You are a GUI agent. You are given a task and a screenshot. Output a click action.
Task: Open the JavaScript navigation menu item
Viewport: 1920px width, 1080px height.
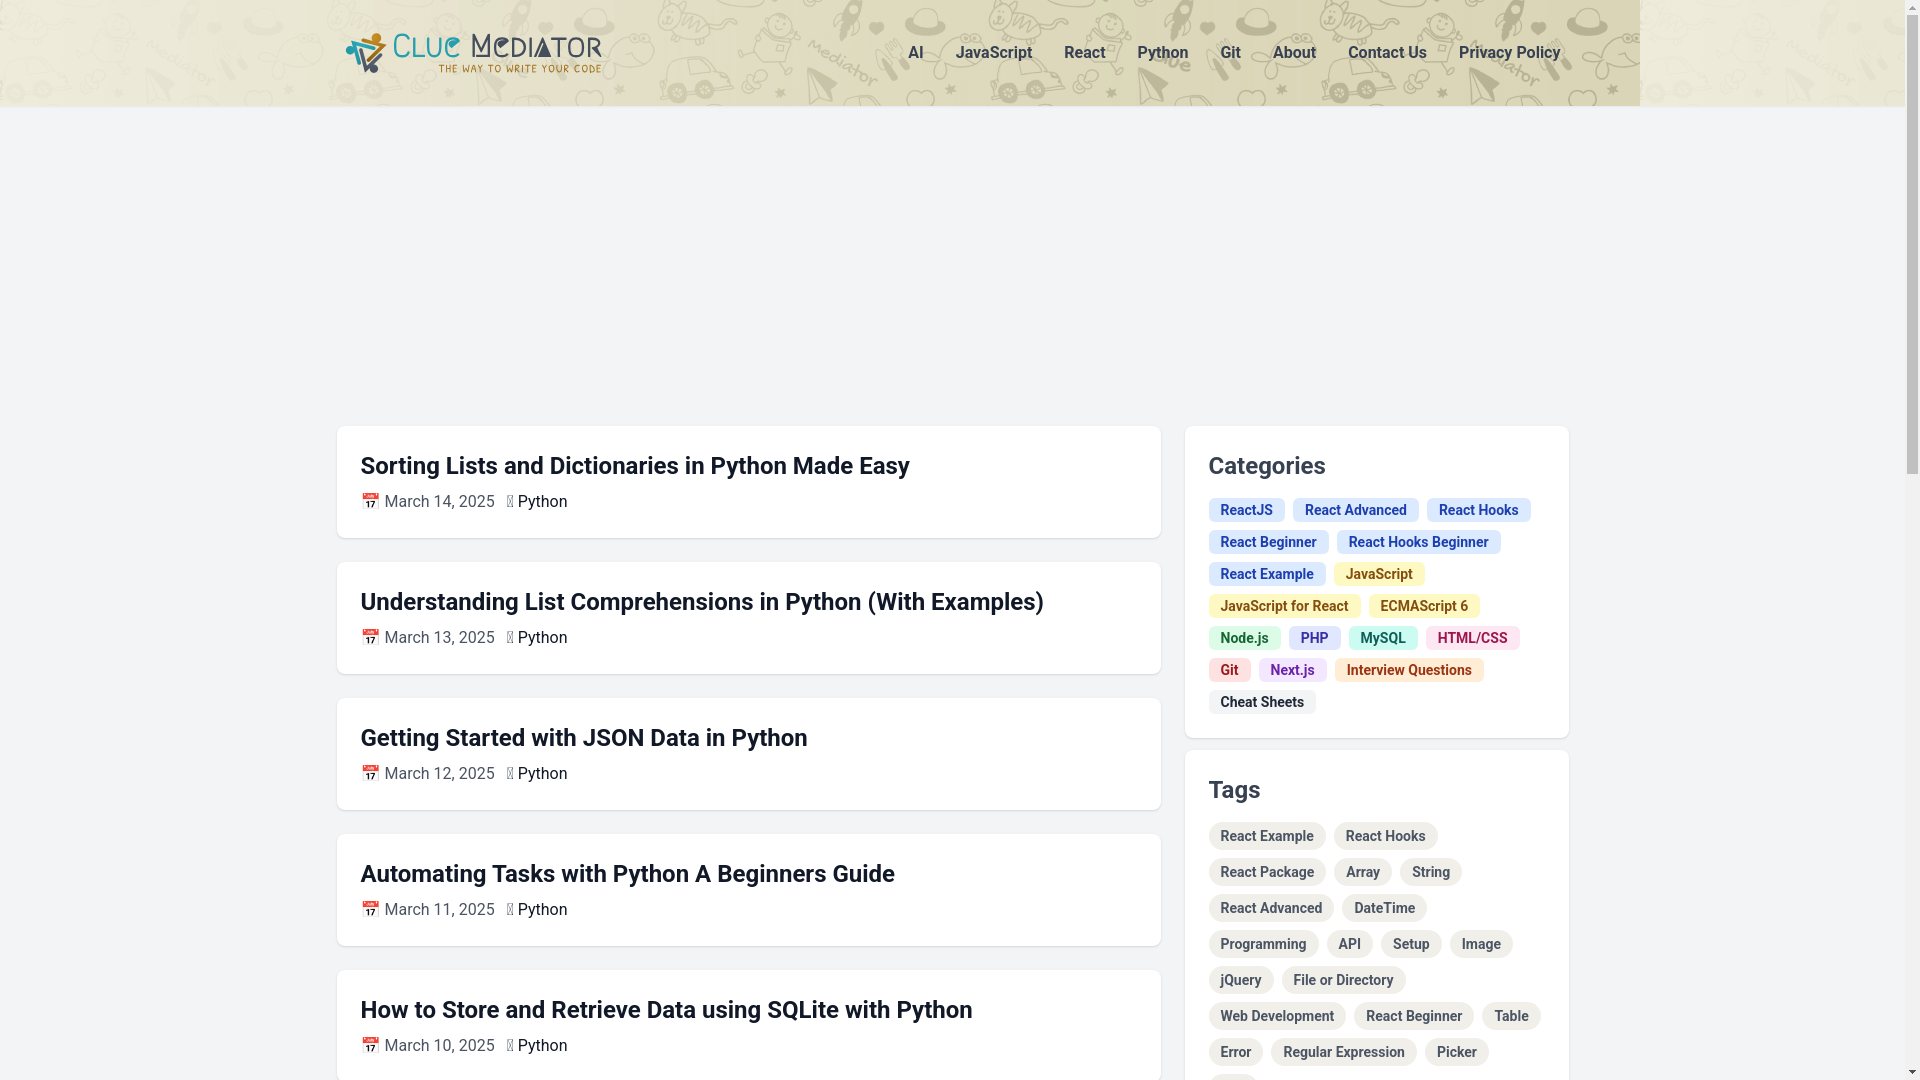coord(993,53)
